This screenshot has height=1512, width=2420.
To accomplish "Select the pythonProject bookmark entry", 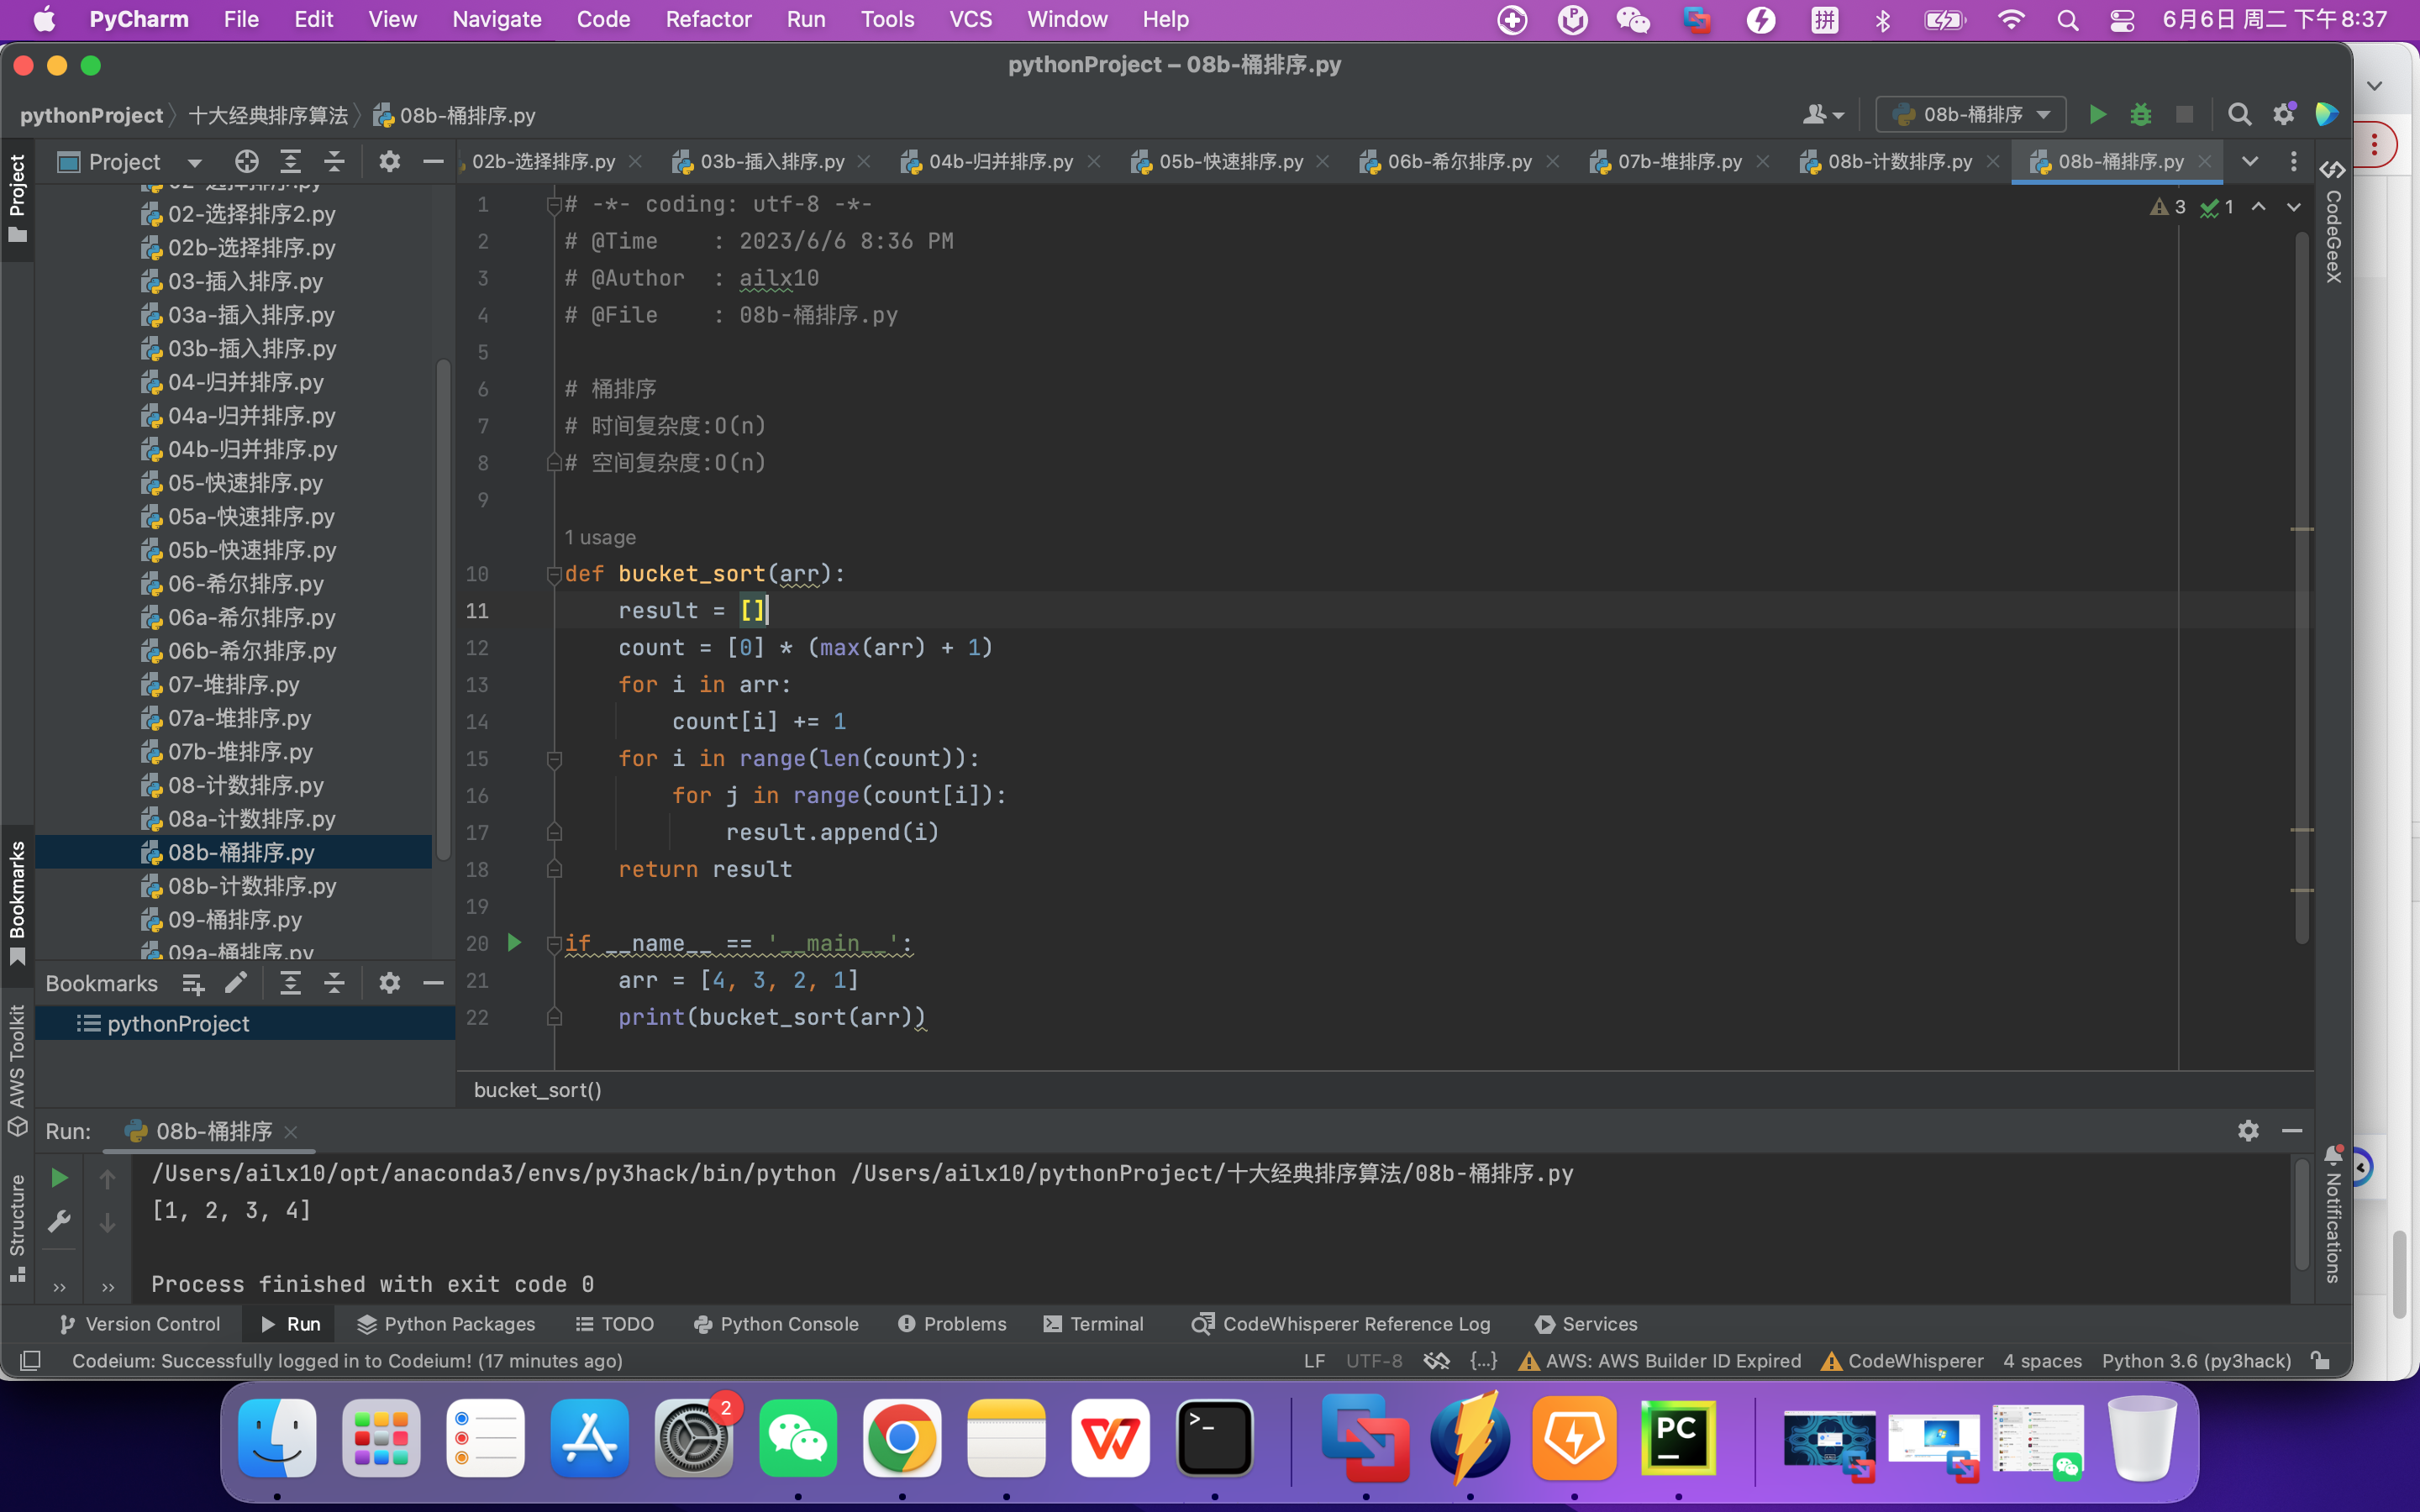I will [x=178, y=1023].
